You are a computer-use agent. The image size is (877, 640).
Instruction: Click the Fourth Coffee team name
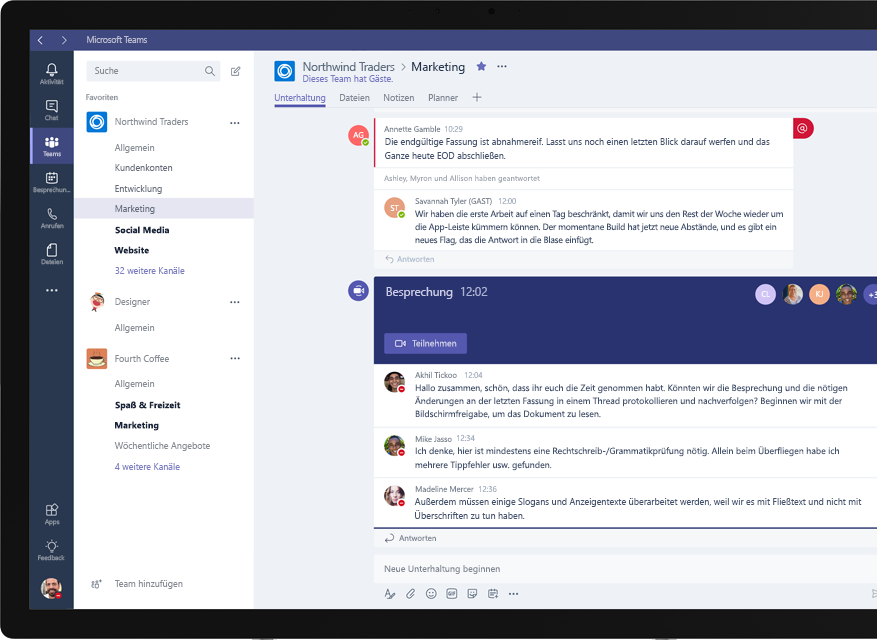[142, 359]
